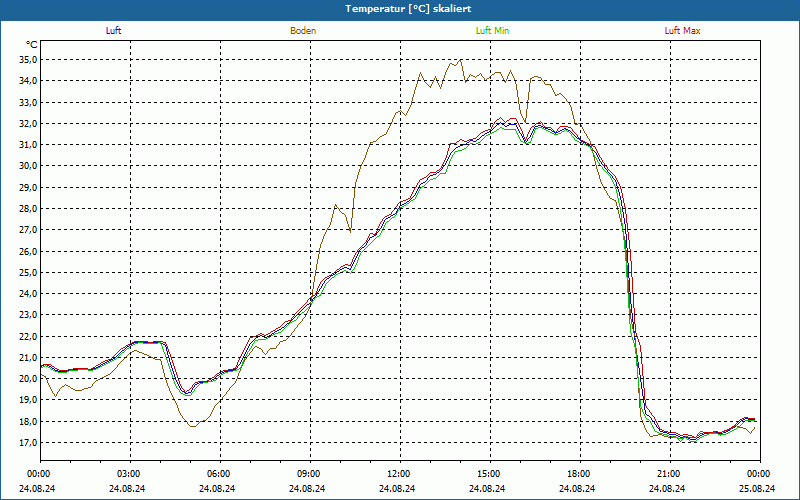This screenshot has height=500, width=800.
Task: Click the 26,0 y-axis value
Action: (x=29, y=251)
